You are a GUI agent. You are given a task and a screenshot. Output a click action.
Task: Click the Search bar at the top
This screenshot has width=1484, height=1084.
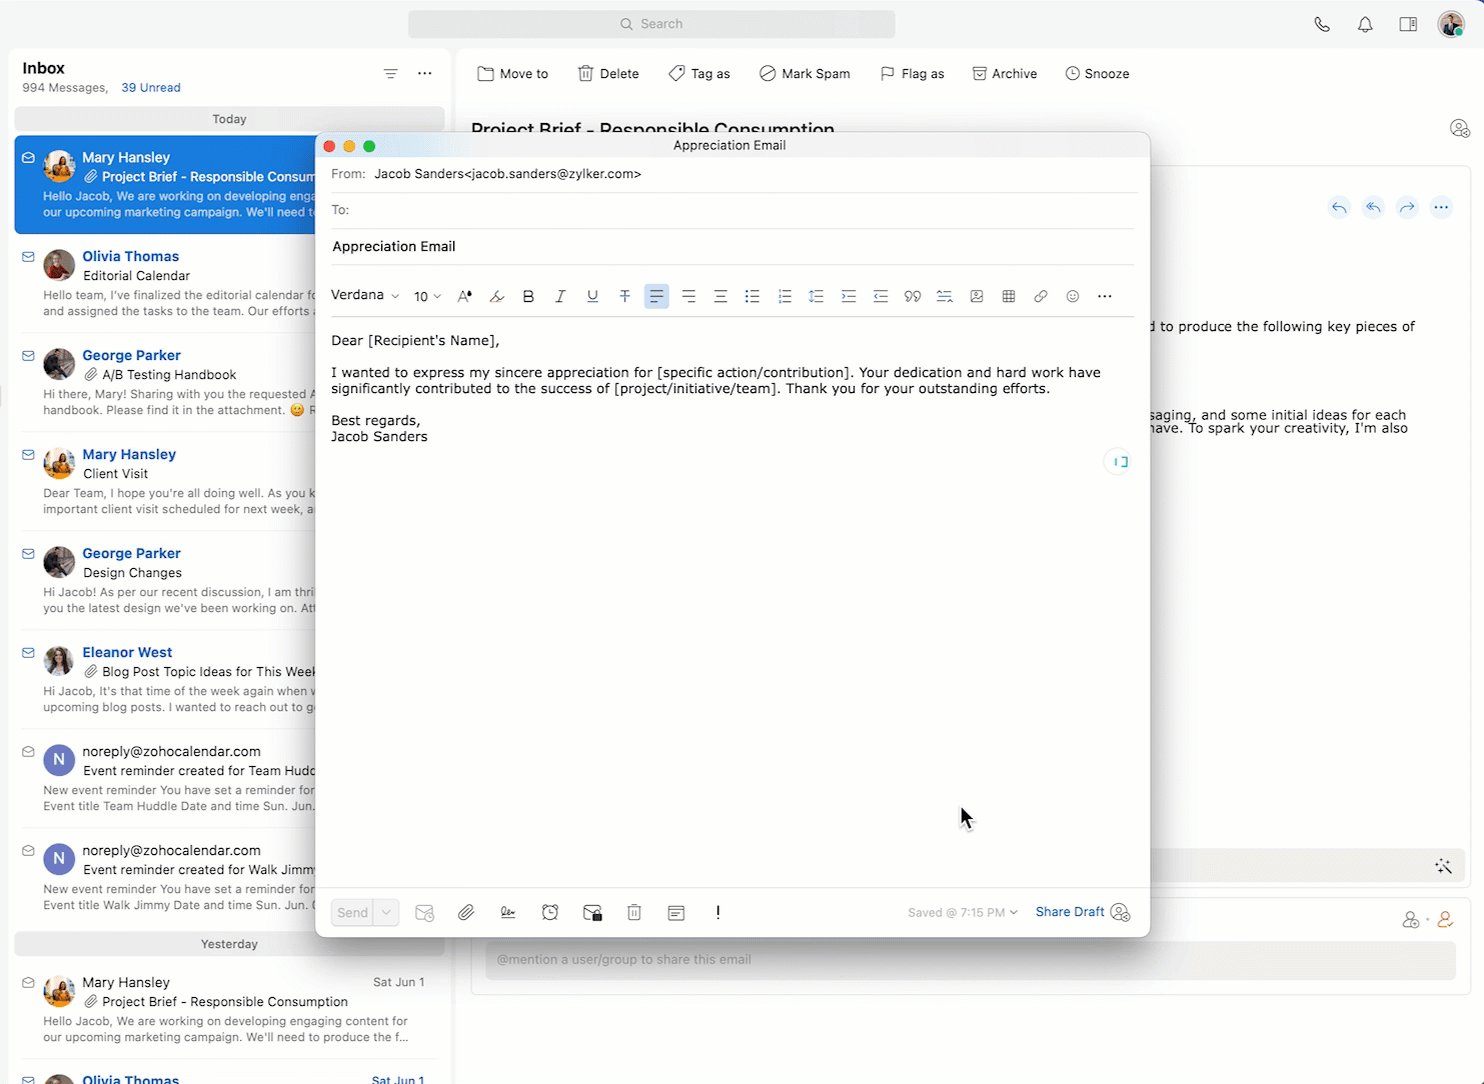pos(651,24)
